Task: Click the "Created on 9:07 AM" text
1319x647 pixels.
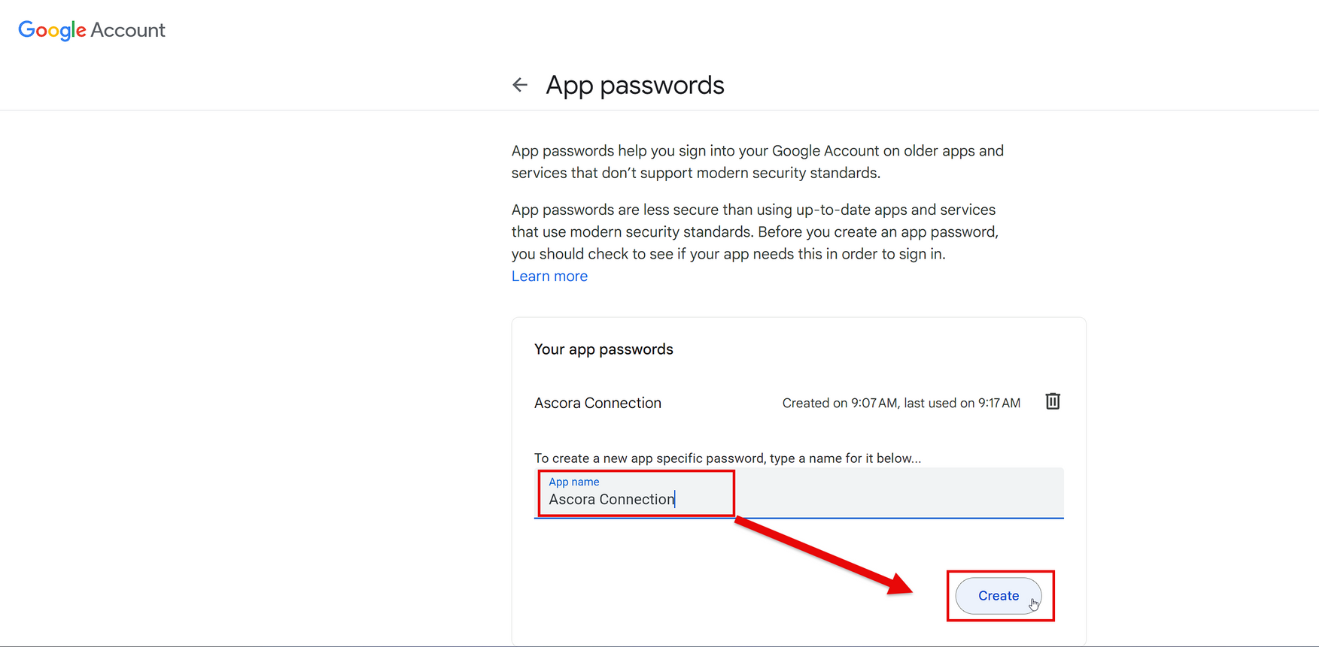Action: pos(839,403)
